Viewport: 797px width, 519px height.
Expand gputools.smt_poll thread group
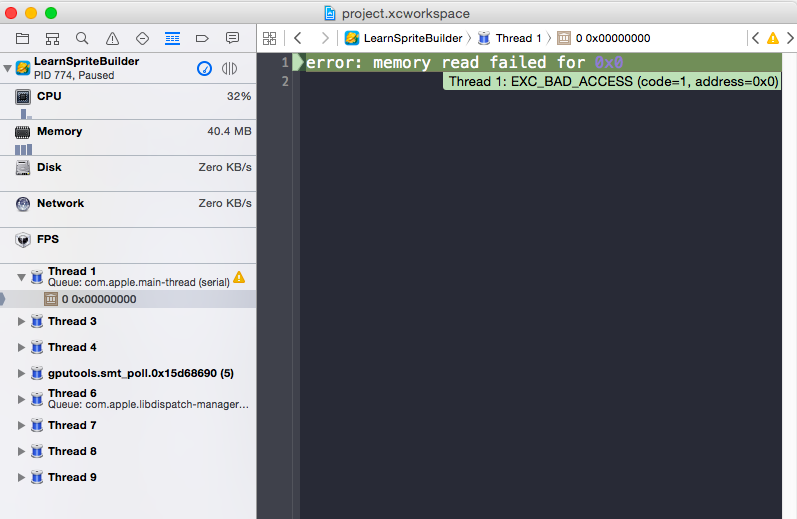coord(21,373)
